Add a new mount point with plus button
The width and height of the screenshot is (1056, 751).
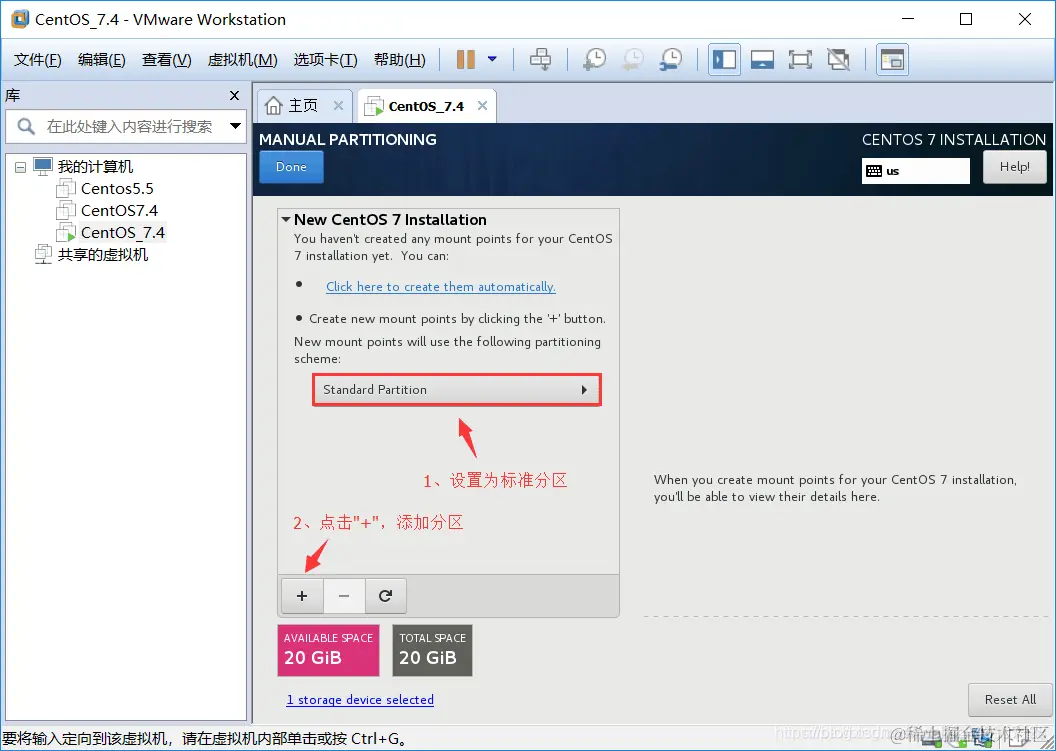pos(302,596)
